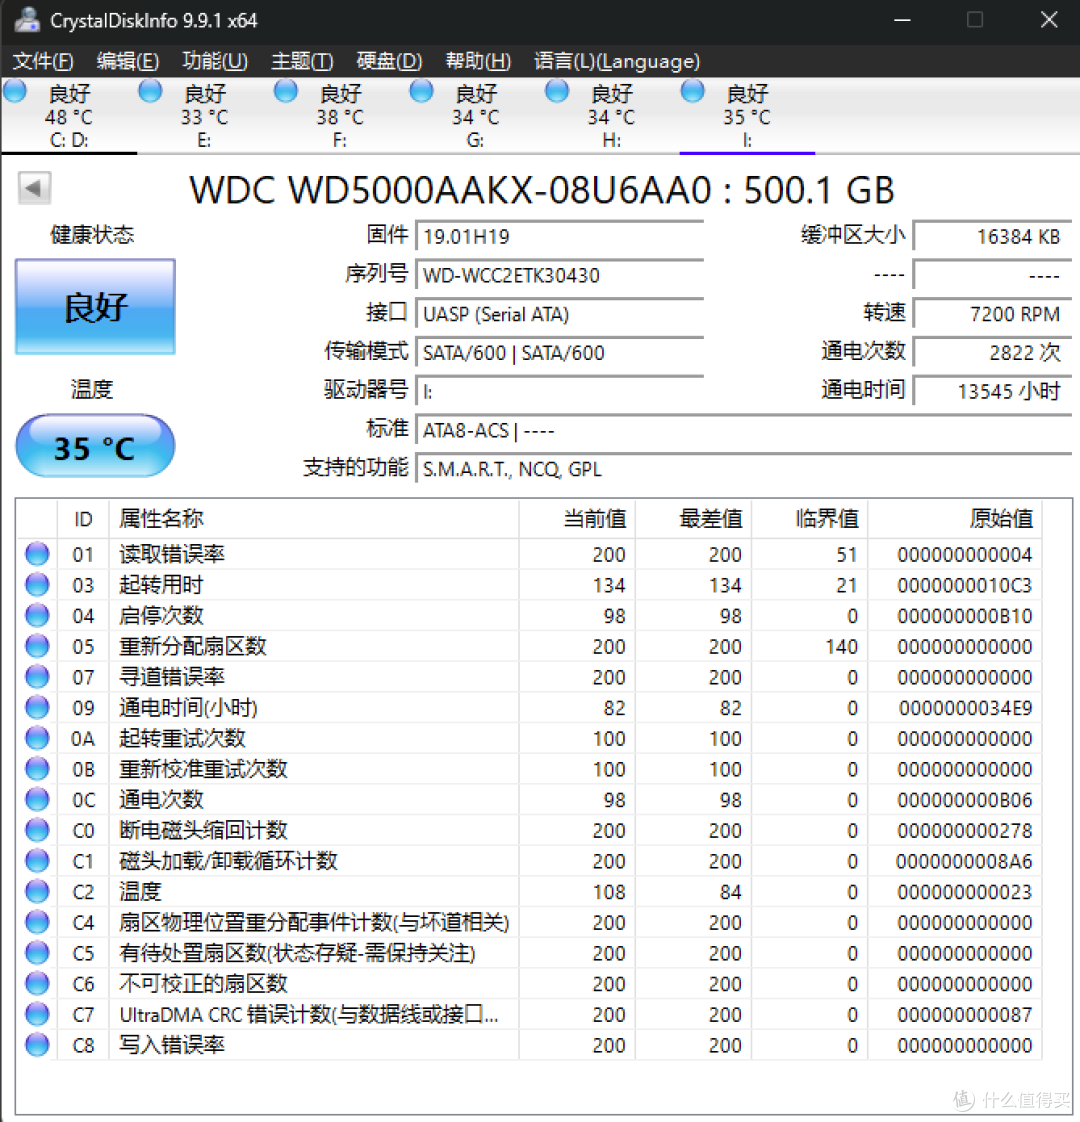Image resolution: width=1080 pixels, height=1122 pixels.
Task: Click status icon for 04 启停次数
Action: (x=37, y=615)
